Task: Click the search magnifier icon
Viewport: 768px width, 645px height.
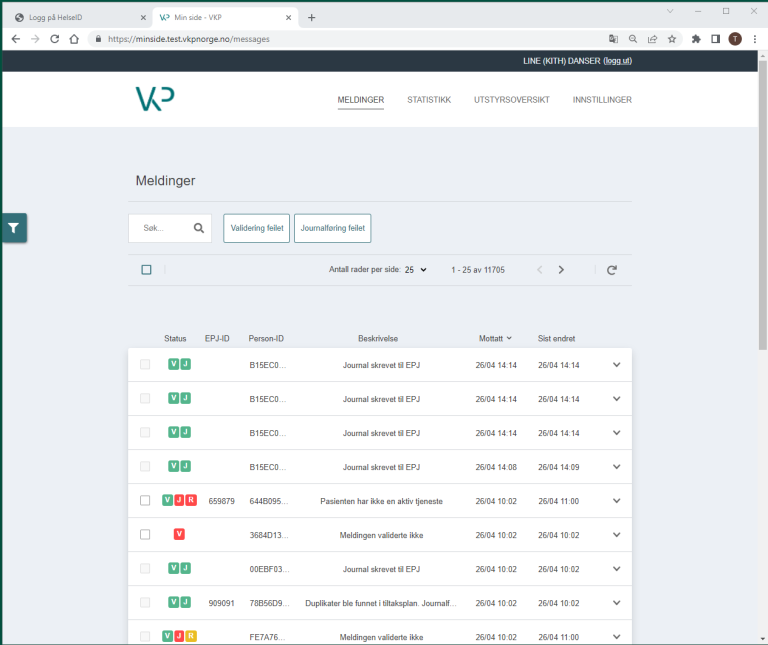Action: (x=198, y=228)
